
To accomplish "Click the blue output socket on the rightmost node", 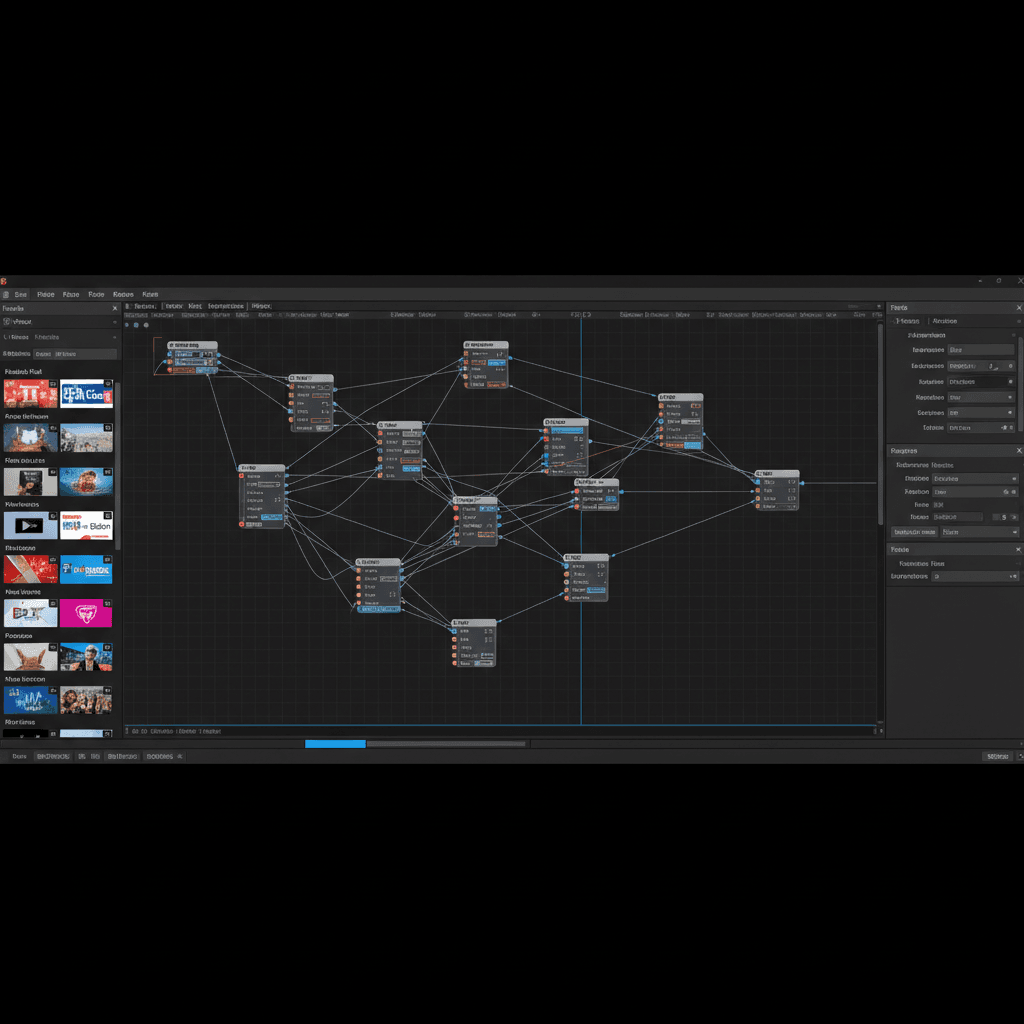I will [x=803, y=483].
